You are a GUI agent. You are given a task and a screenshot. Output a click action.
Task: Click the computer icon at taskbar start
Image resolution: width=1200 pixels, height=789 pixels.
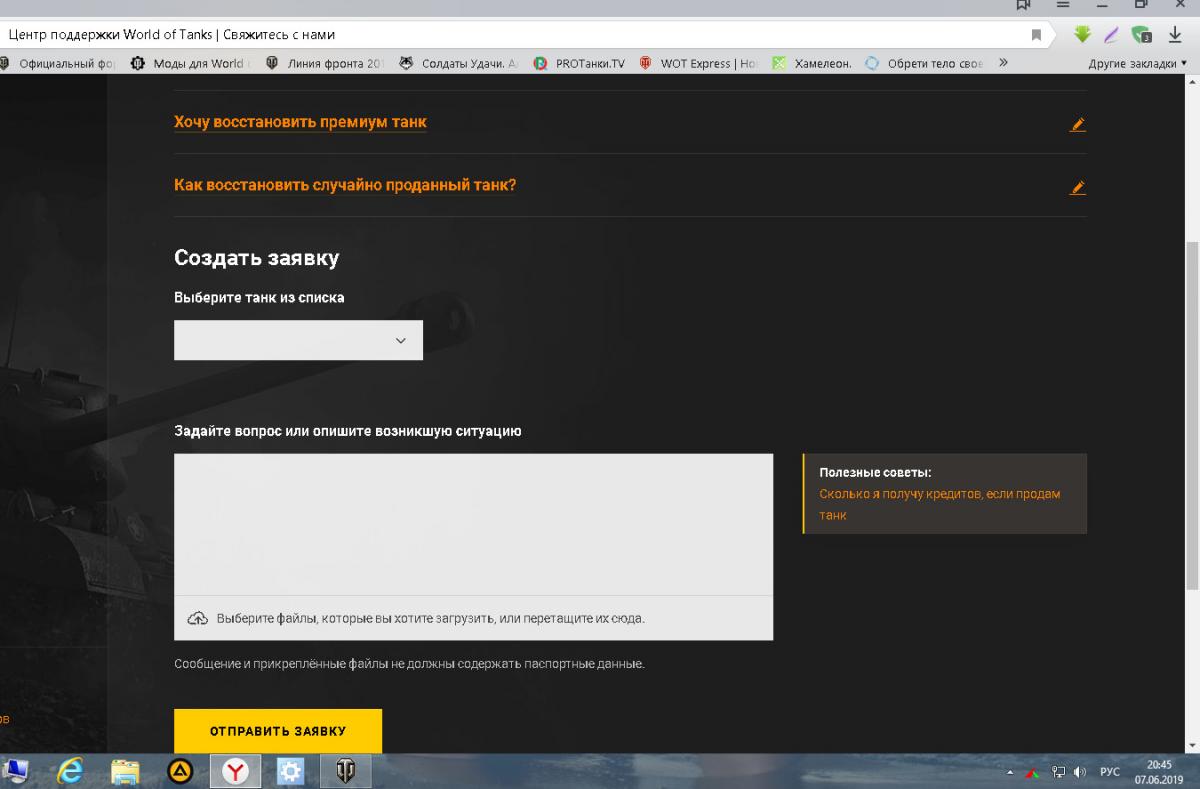14,771
